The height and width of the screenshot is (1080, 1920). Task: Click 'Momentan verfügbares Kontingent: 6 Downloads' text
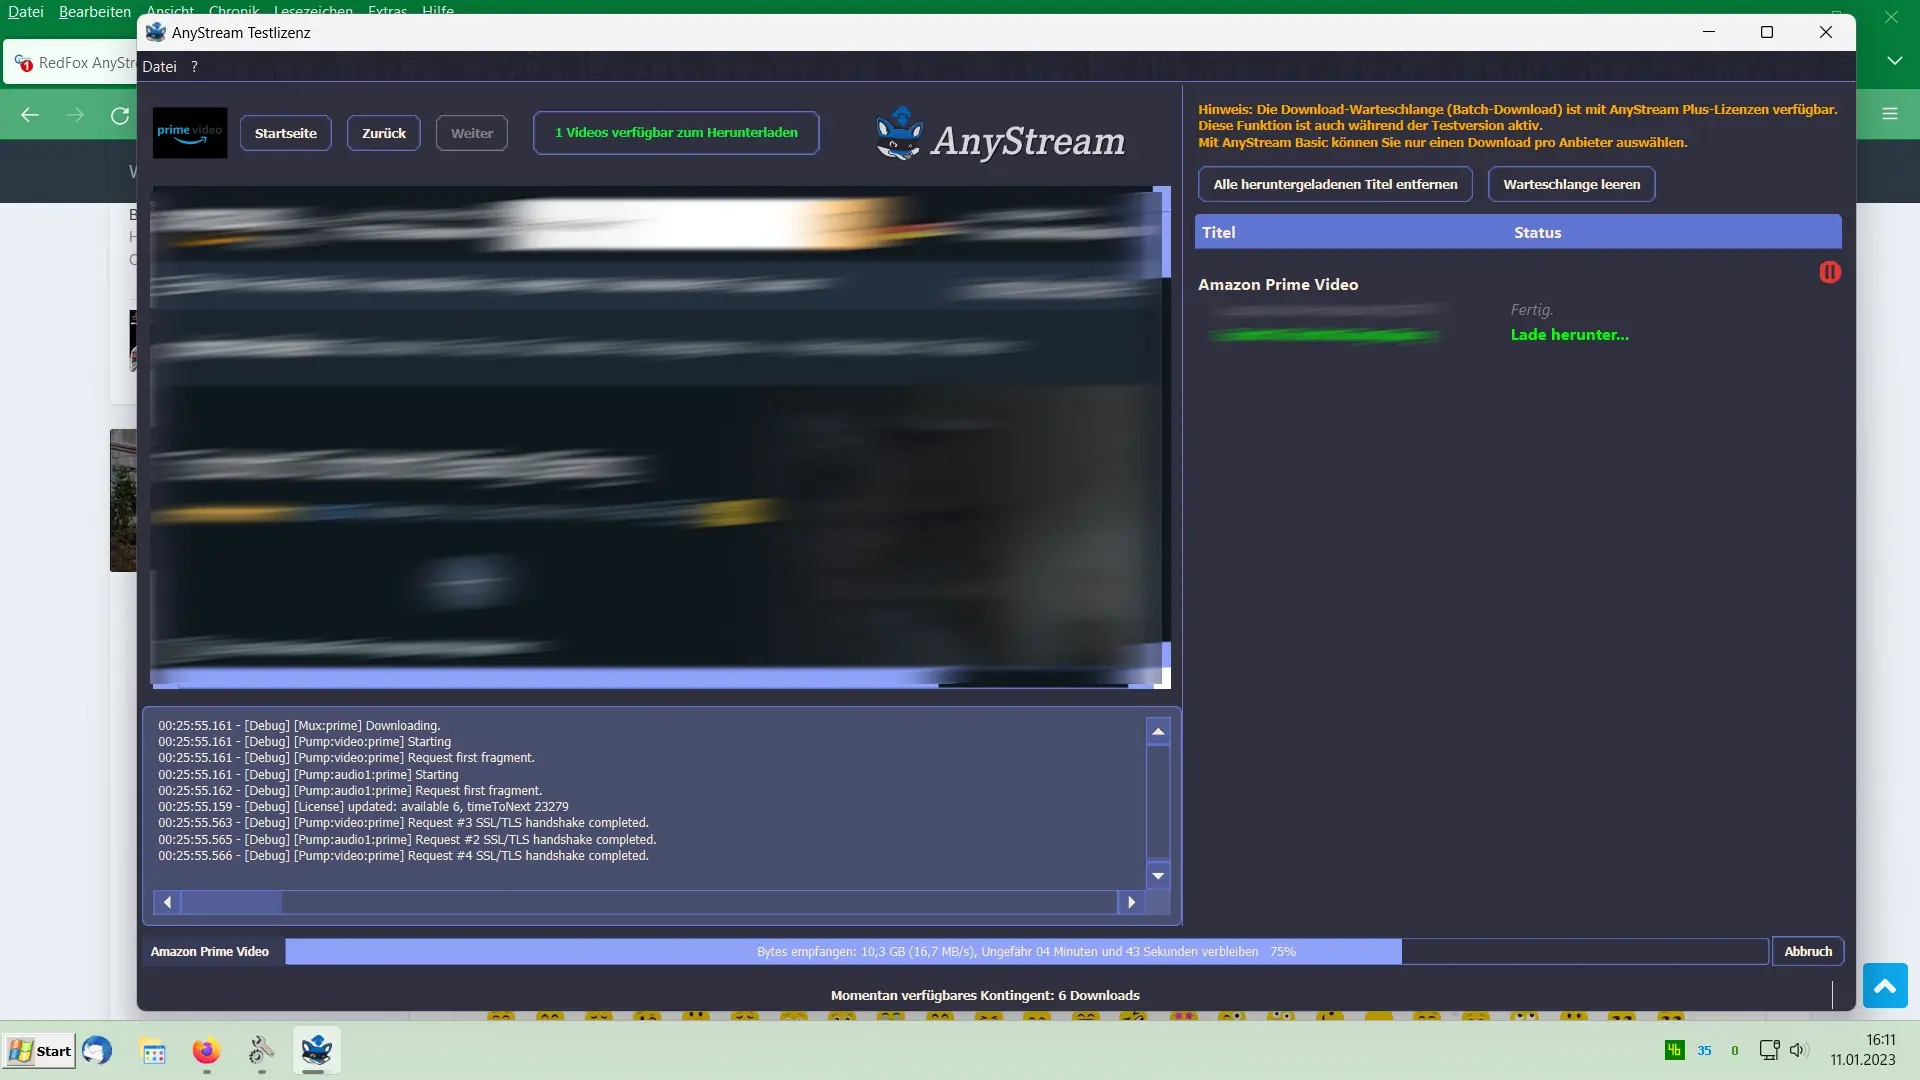coord(985,995)
